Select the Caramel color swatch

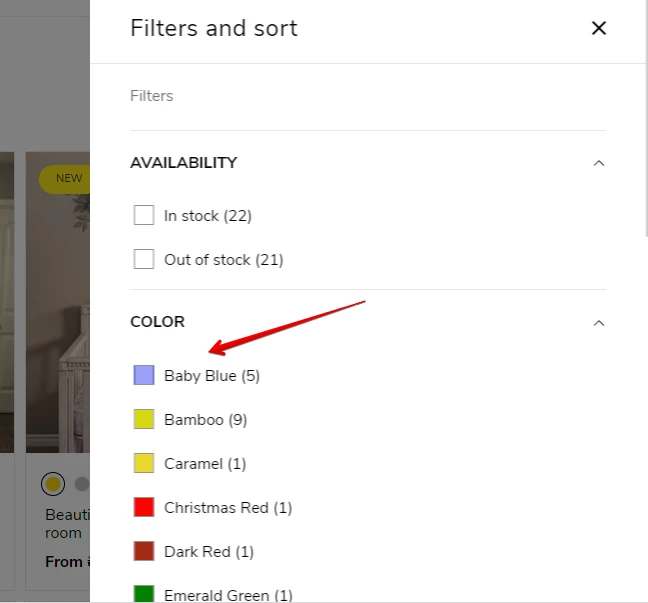(144, 463)
